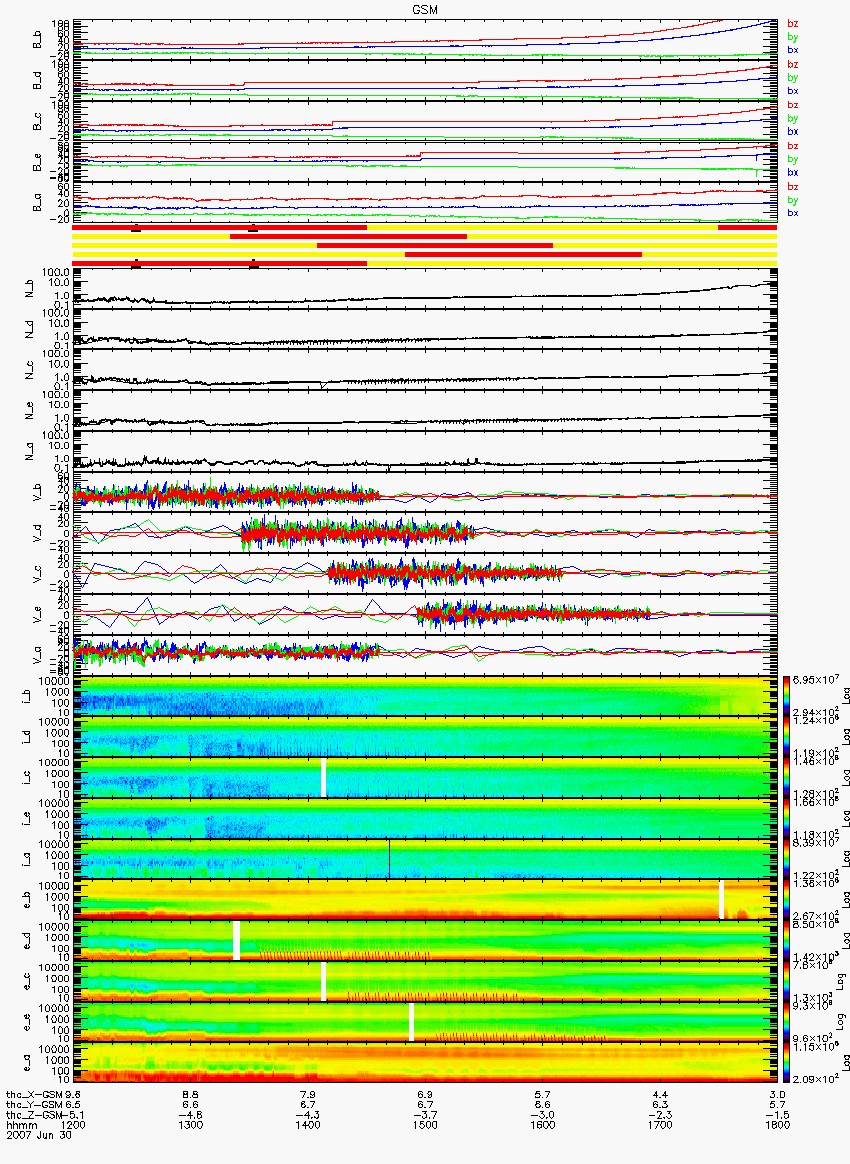Click the 1700 time tick label
This screenshot has height=1164, width=850.
(660, 1125)
